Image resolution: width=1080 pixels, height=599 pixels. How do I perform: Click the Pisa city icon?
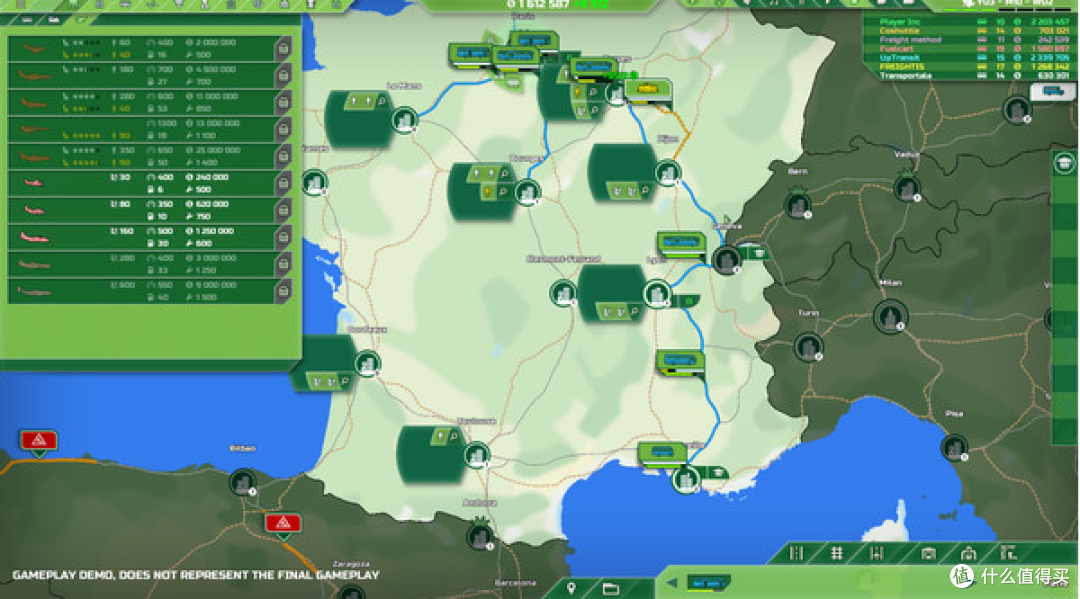tap(954, 448)
